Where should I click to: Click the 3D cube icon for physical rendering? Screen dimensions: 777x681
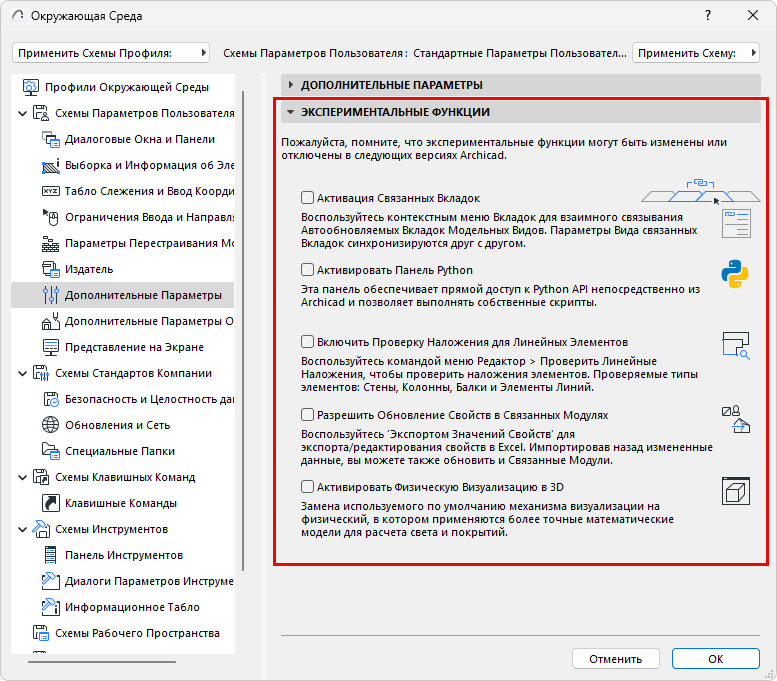(x=736, y=491)
